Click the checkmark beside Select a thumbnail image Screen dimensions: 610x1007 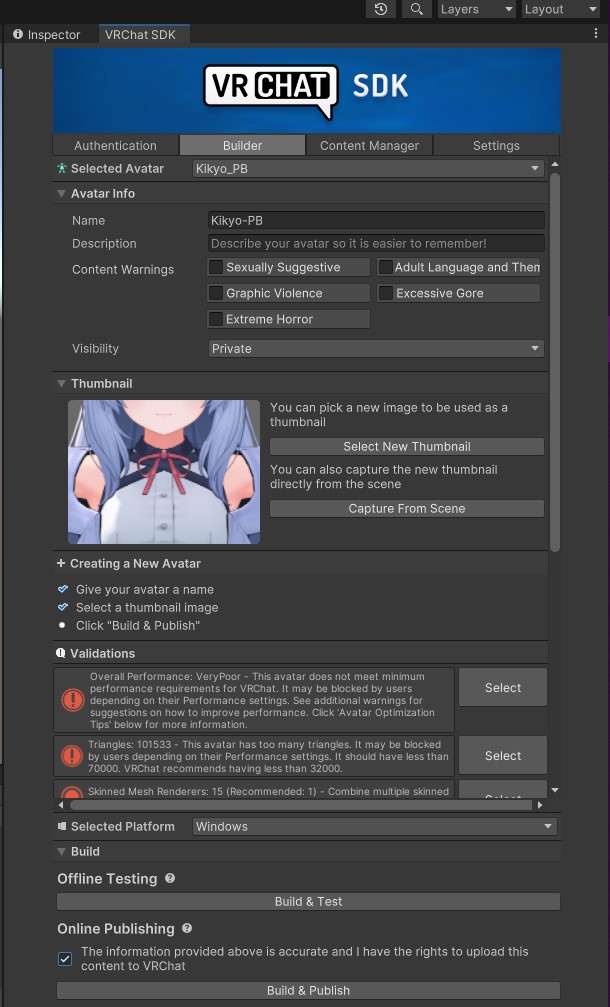click(x=63, y=607)
